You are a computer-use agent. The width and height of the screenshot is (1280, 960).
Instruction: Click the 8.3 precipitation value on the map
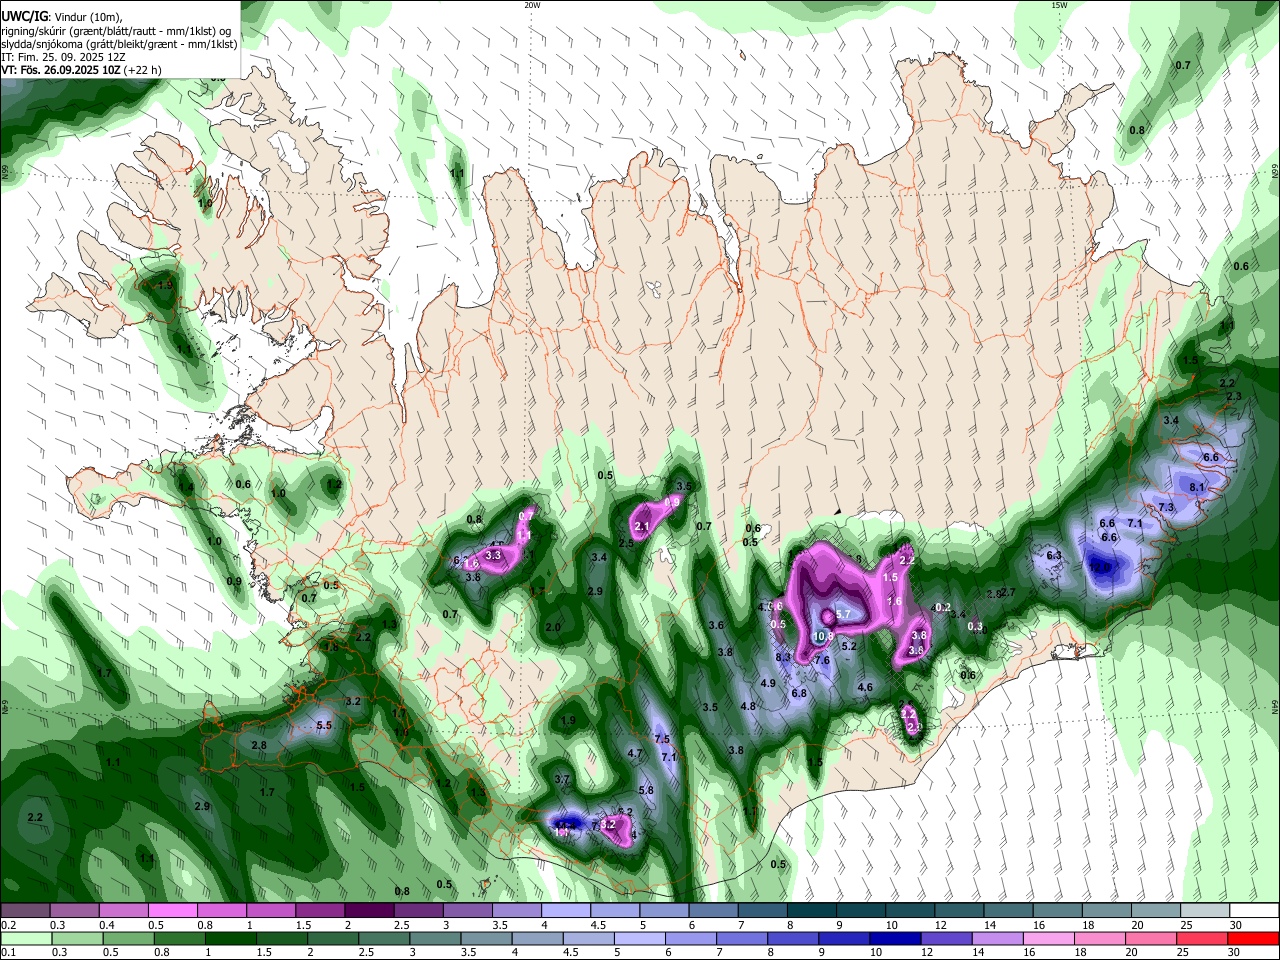784,657
